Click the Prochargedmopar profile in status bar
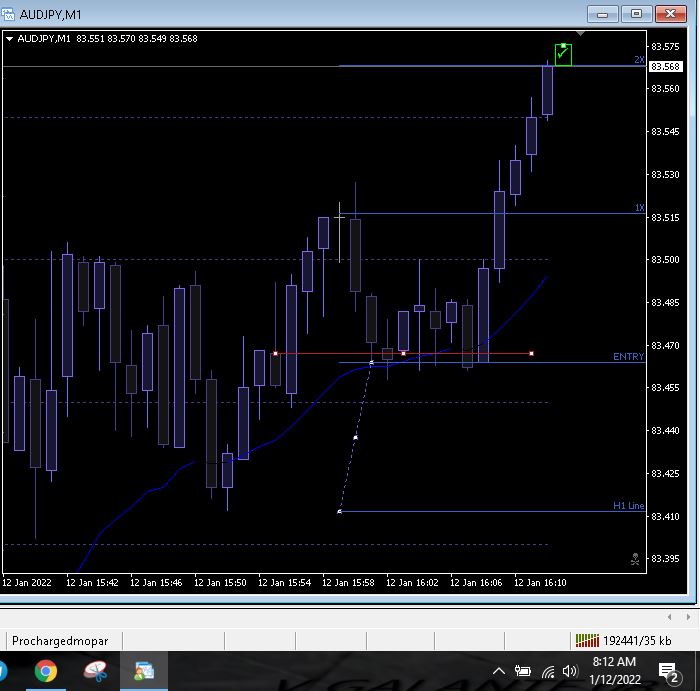Screen dimensions: 700x691 [60, 641]
